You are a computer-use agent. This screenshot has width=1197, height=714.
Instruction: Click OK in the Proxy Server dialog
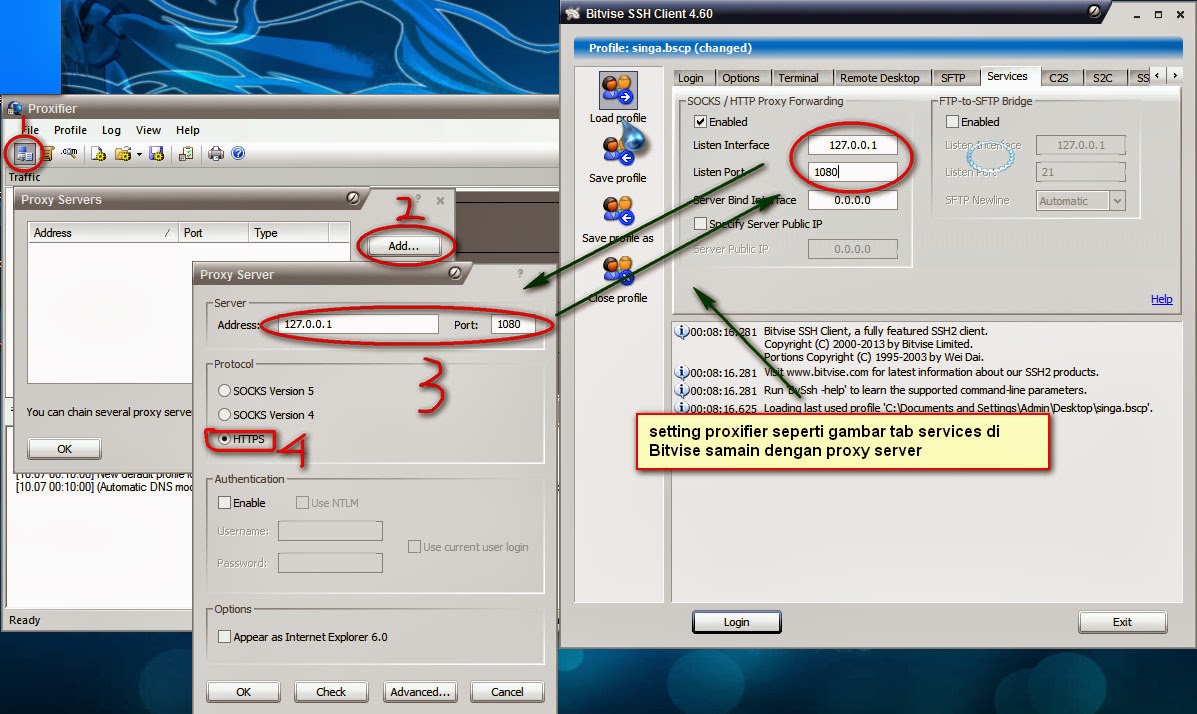pos(243,692)
